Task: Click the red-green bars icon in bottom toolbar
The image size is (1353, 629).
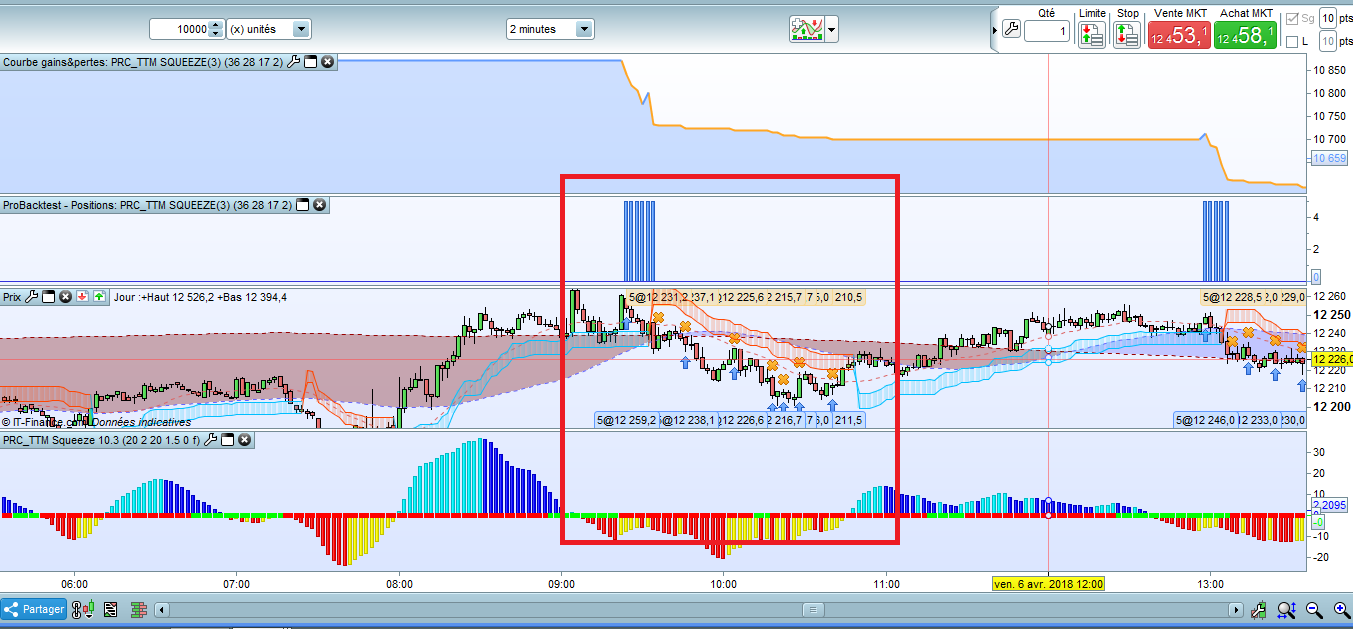Action: click(x=139, y=609)
